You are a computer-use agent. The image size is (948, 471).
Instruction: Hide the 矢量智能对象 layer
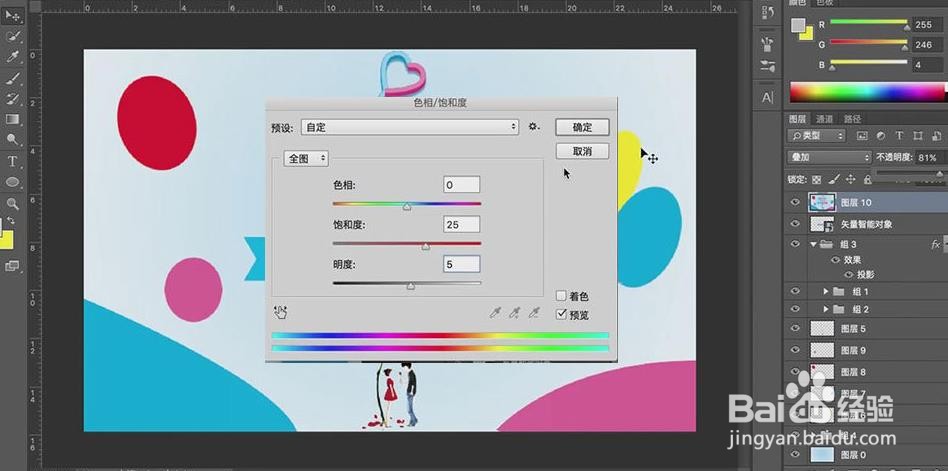795,224
